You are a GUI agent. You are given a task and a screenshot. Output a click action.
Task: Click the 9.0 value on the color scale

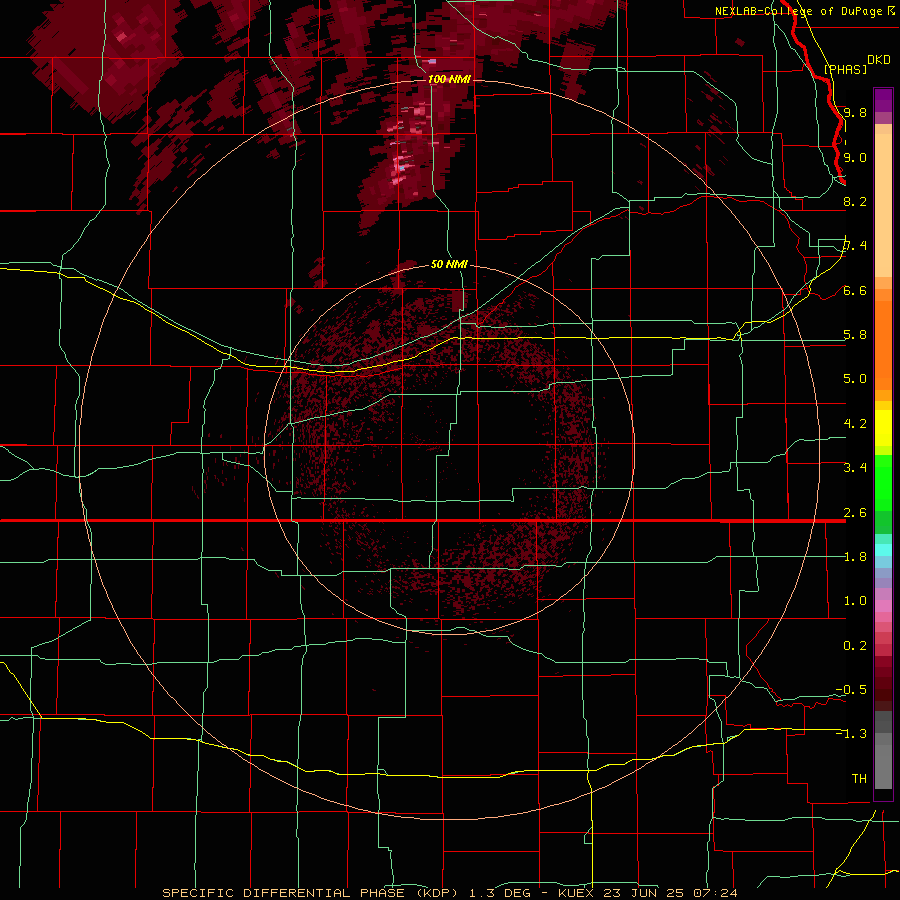[855, 157]
